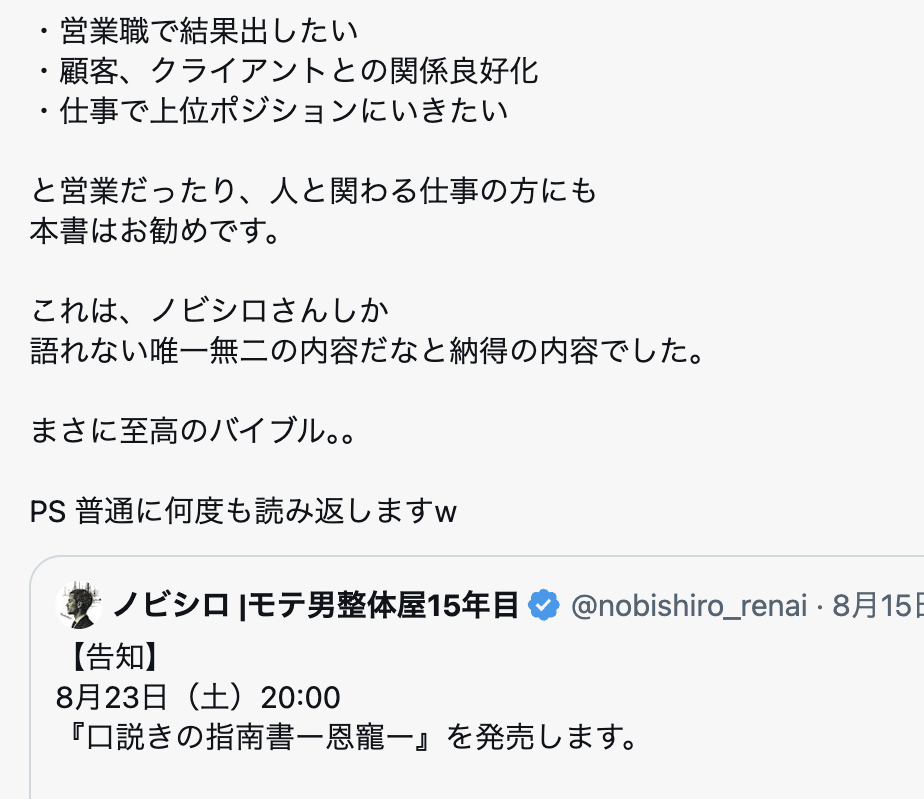924x799 pixels.
Task: Visit the @nobishiro_renai handle
Action: pos(689,606)
